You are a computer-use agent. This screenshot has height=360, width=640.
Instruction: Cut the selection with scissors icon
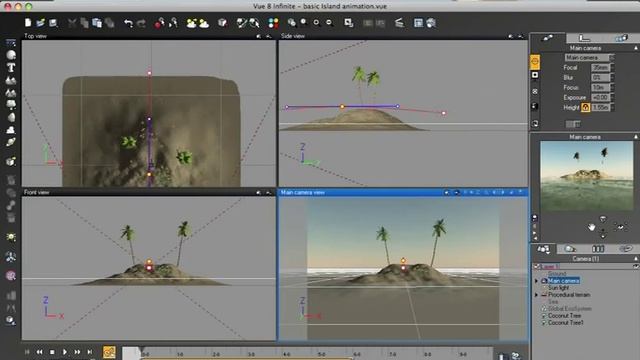[x=72, y=23]
